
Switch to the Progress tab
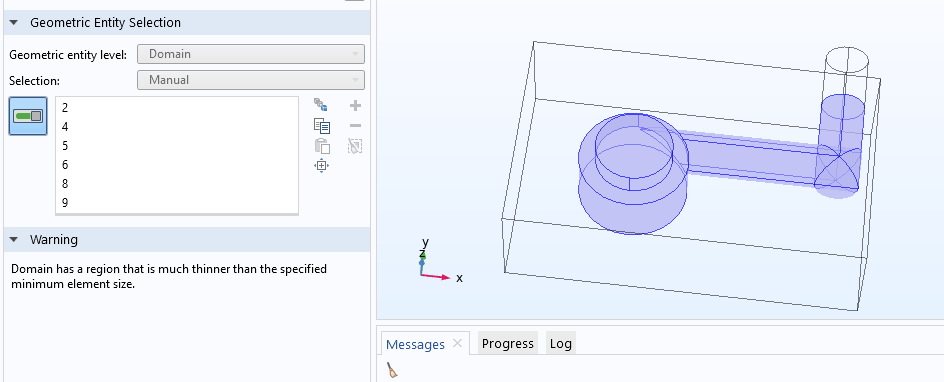coord(508,343)
